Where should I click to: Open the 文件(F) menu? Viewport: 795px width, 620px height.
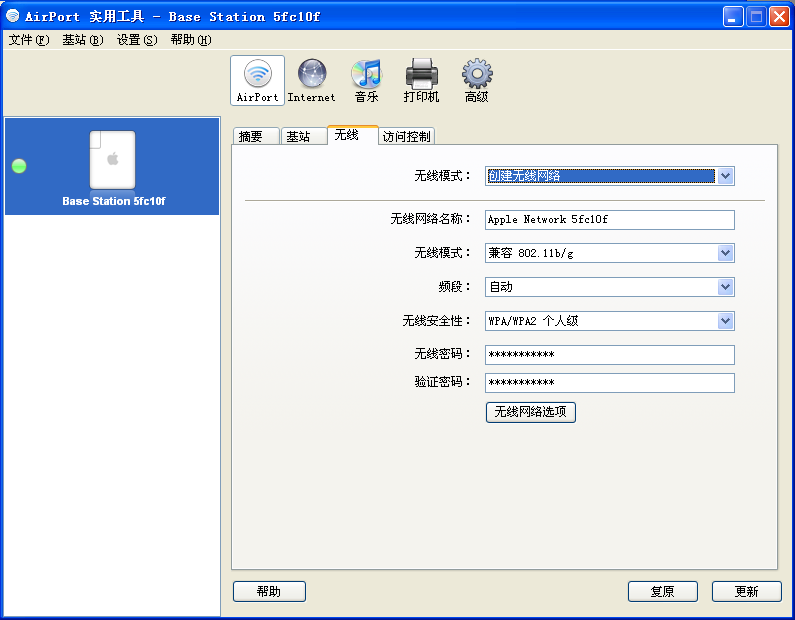(x=29, y=40)
